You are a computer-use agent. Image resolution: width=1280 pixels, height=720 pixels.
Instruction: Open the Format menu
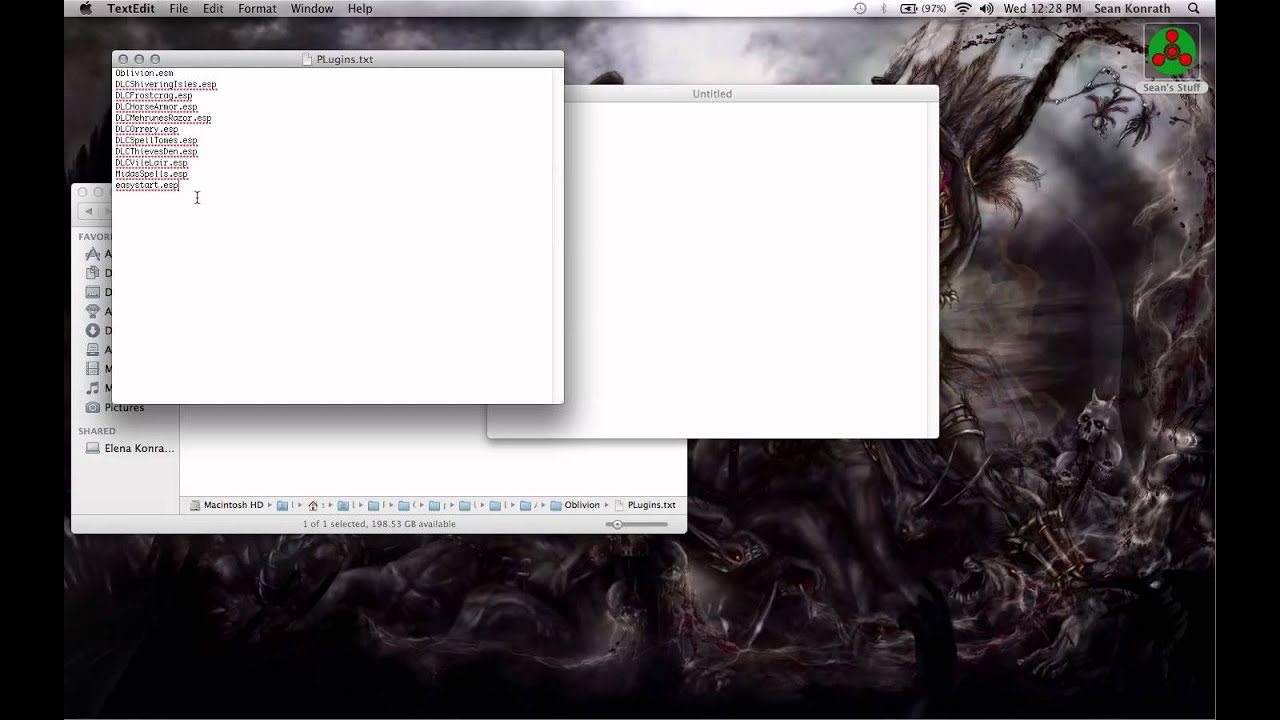point(257,8)
